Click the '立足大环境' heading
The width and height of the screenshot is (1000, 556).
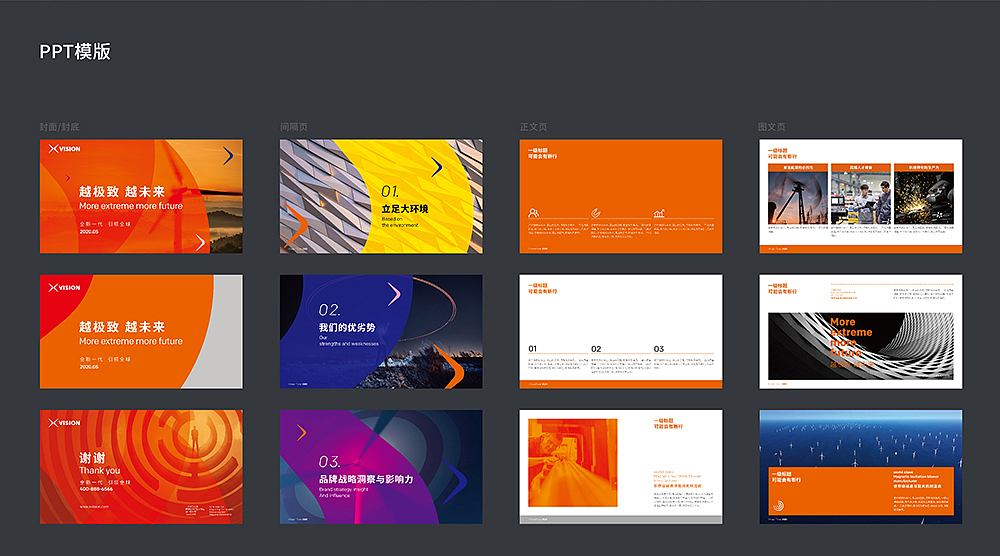pyautogui.click(x=405, y=208)
